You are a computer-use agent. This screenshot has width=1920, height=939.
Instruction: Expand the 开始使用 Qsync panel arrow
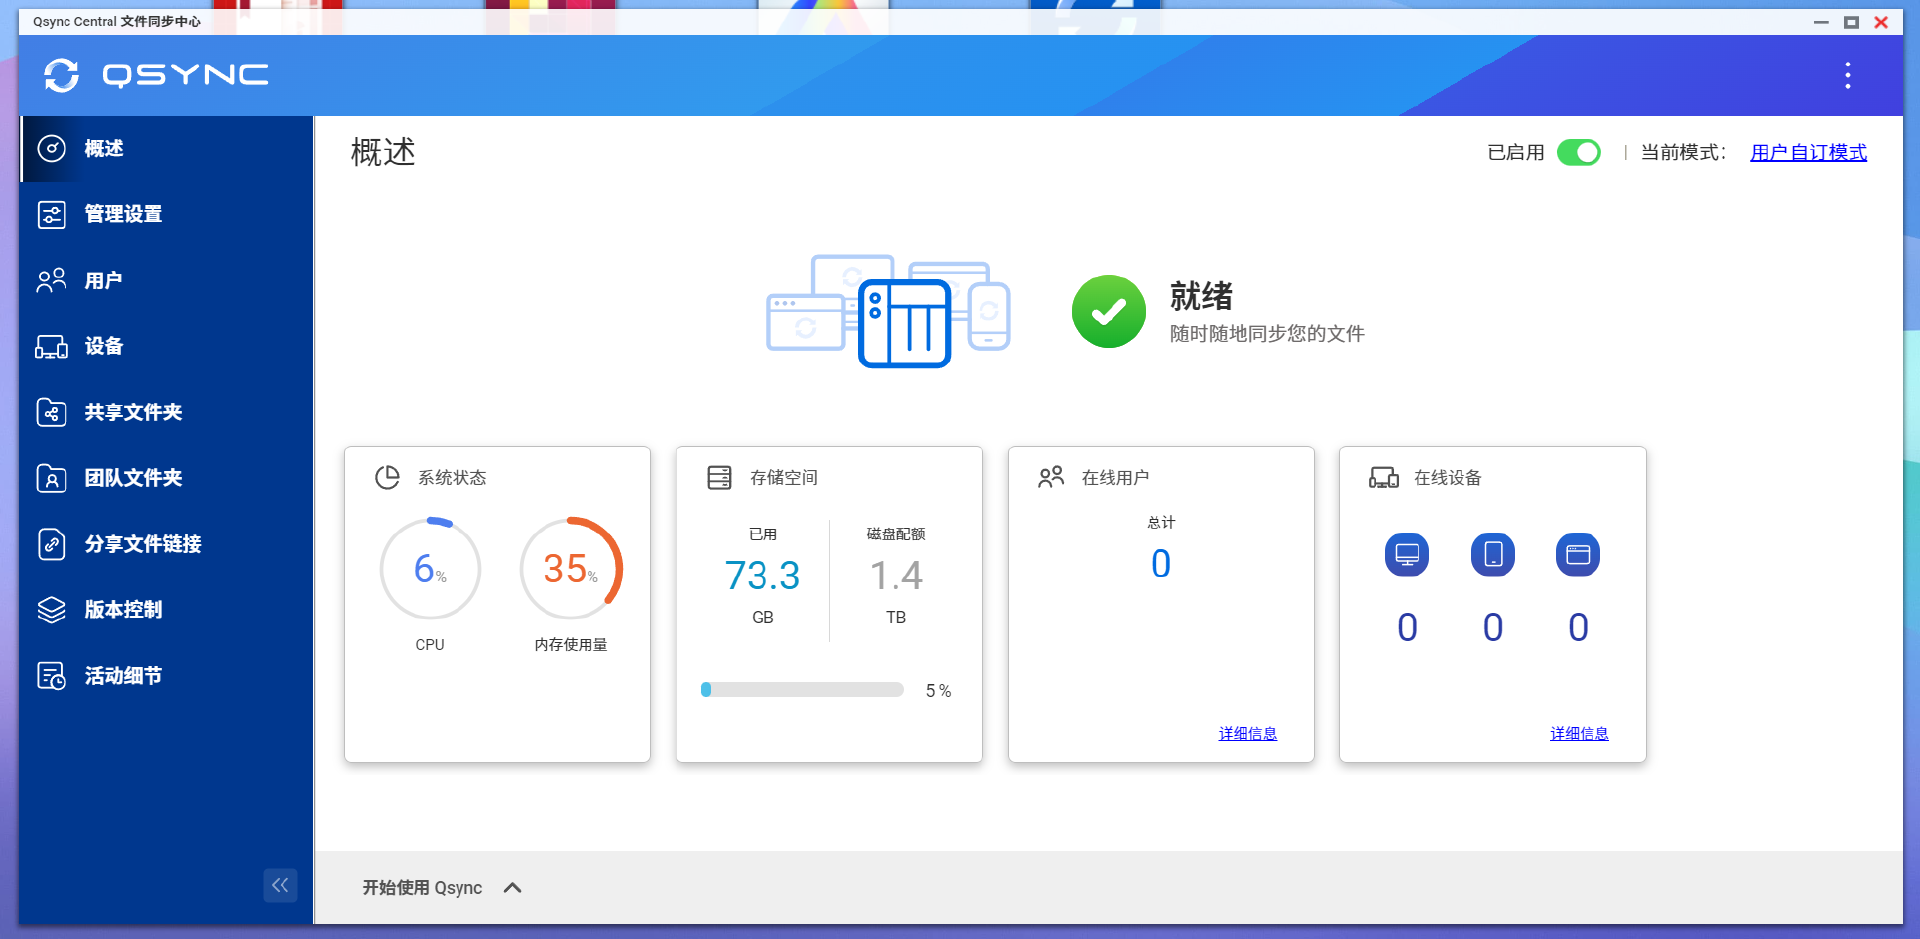513,888
